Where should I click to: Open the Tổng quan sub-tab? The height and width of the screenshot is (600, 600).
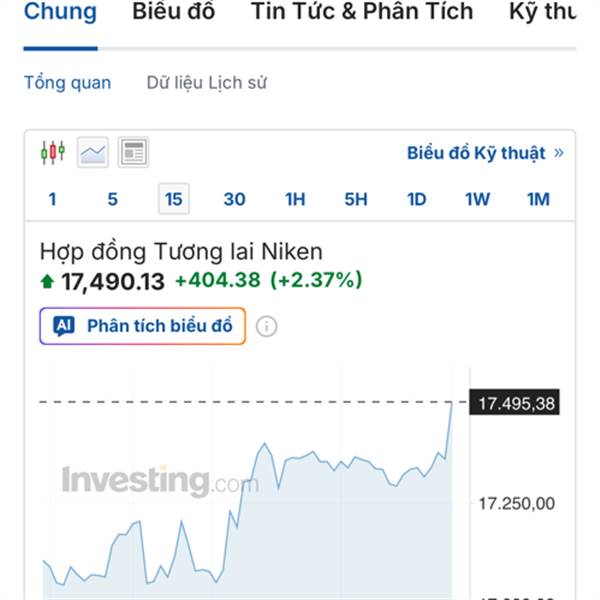coord(68,83)
